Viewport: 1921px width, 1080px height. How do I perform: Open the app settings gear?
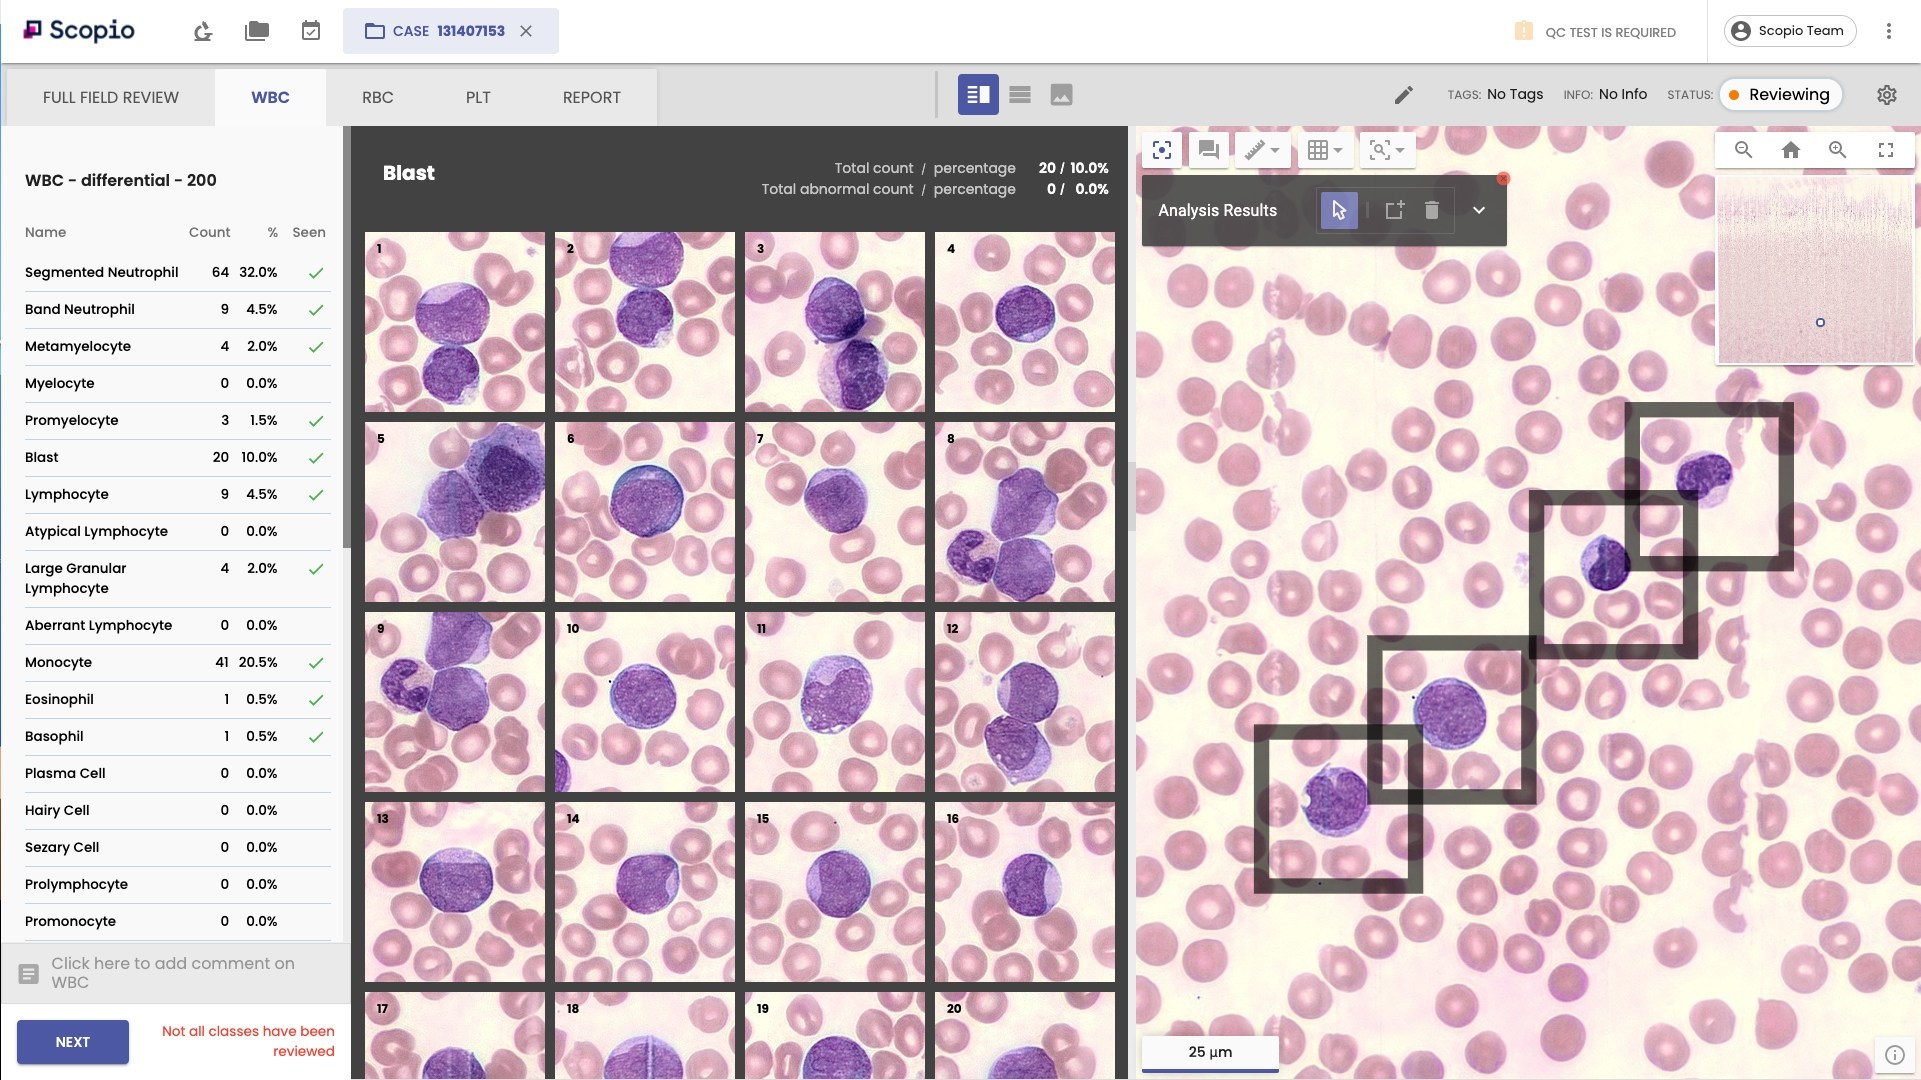(x=1887, y=95)
